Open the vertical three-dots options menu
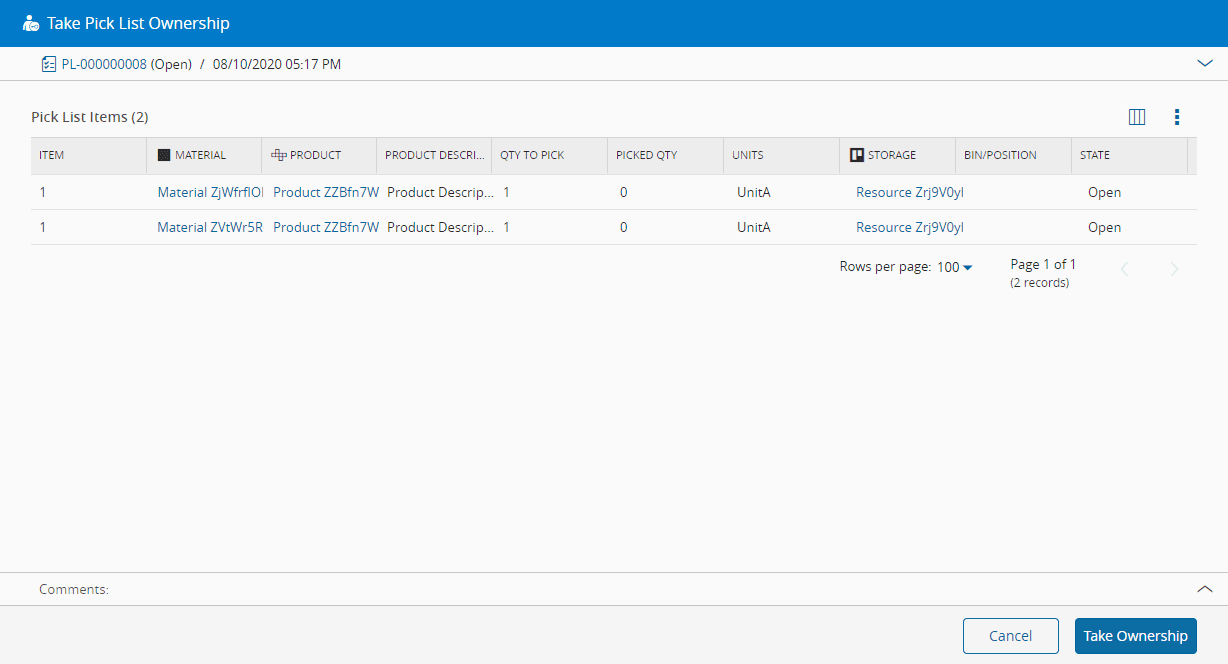Viewport: 1228px width, 664px height. [1177, 117]
